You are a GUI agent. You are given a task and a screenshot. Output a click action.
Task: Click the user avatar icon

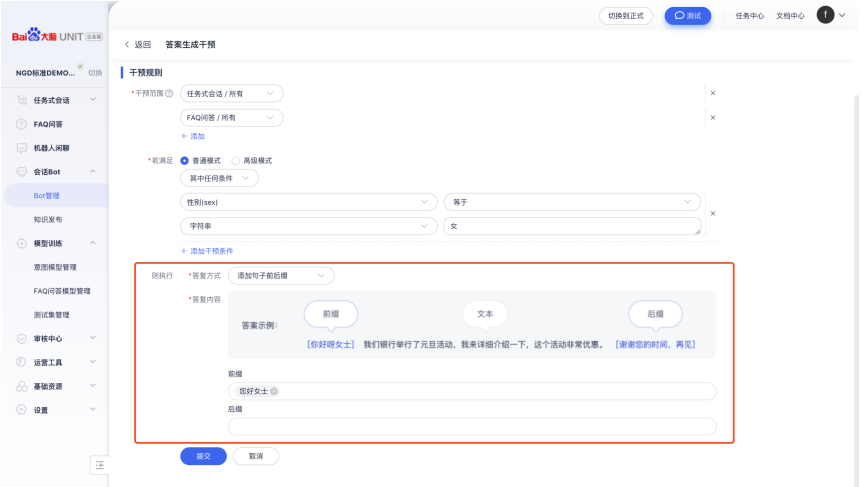click(825, 15)
